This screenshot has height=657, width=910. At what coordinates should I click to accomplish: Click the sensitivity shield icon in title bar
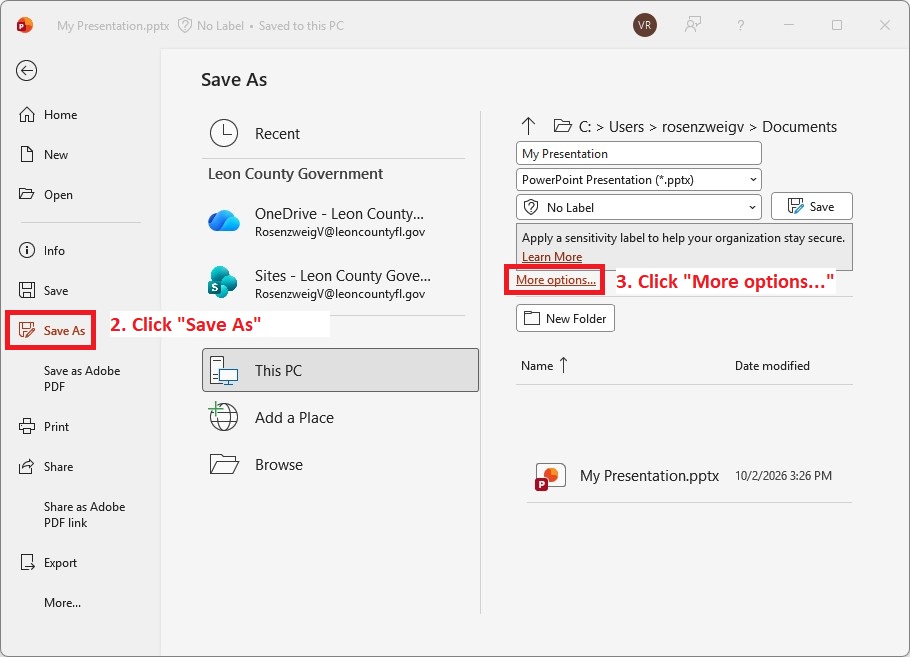click(185, 26)
